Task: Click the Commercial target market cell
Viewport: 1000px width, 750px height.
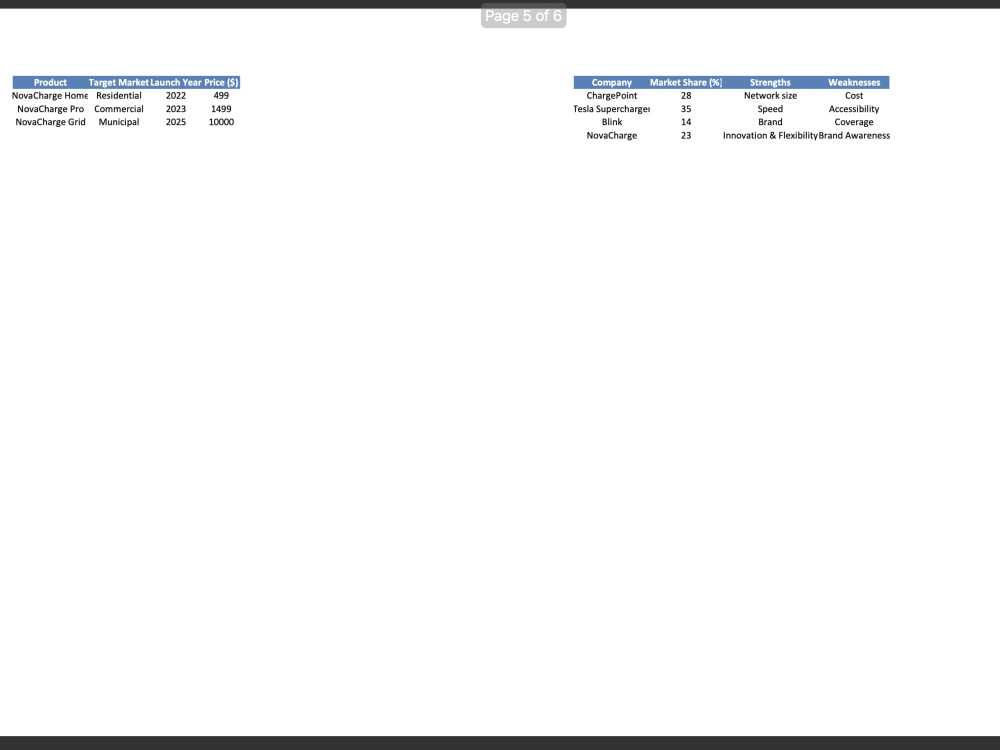Action: coord(119,109)
